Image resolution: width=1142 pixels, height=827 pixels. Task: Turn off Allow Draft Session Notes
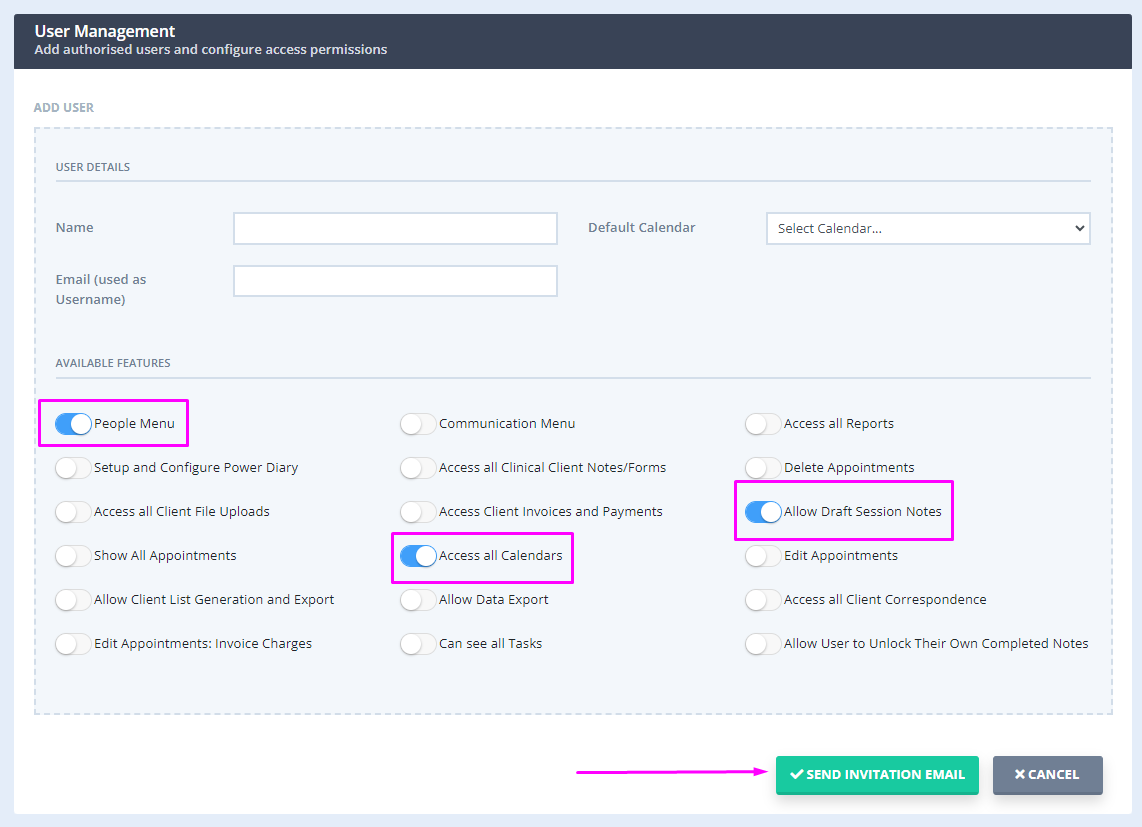[762, 511]
